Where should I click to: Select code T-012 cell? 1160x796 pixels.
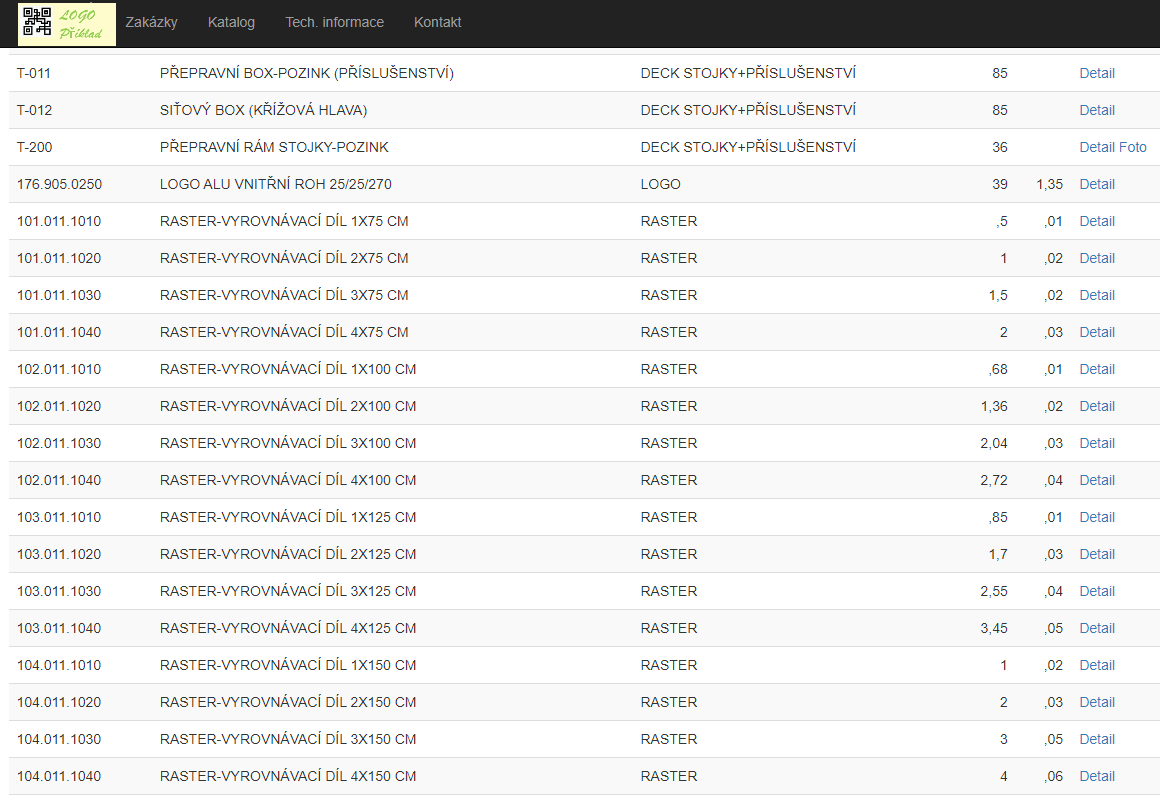(35, 110)
